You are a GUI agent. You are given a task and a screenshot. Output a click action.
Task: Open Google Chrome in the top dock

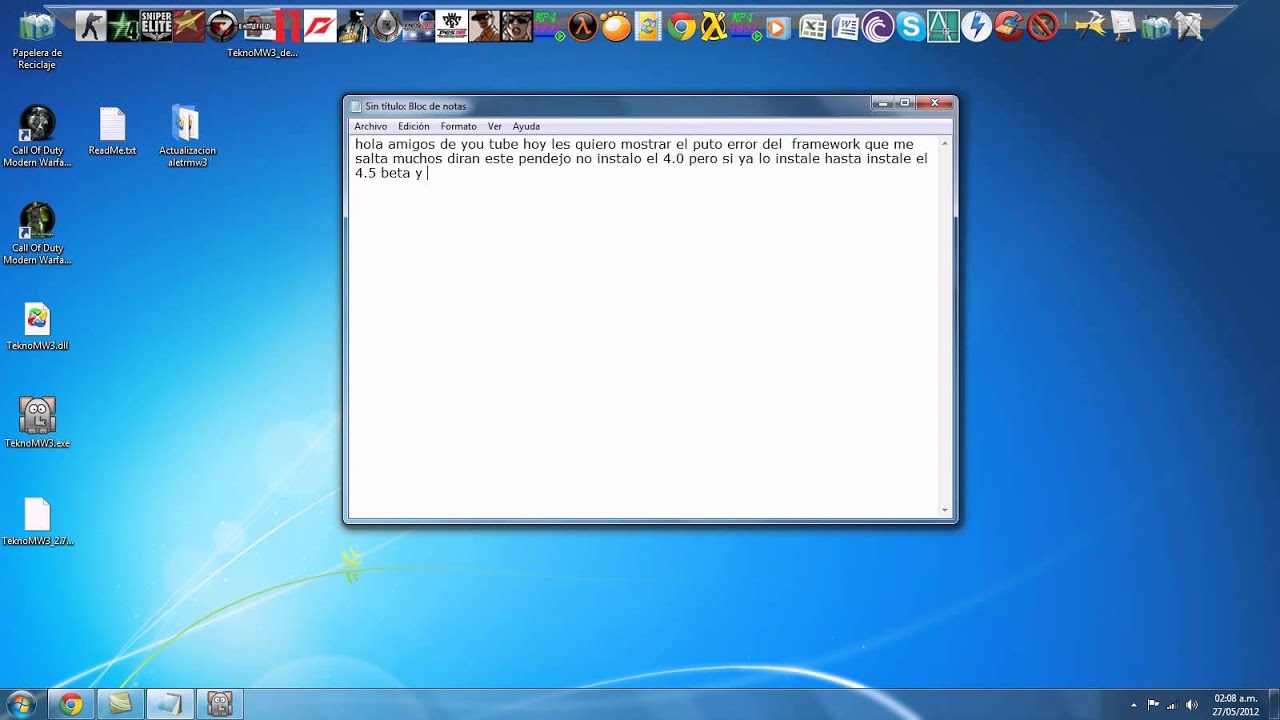[681, 26]
